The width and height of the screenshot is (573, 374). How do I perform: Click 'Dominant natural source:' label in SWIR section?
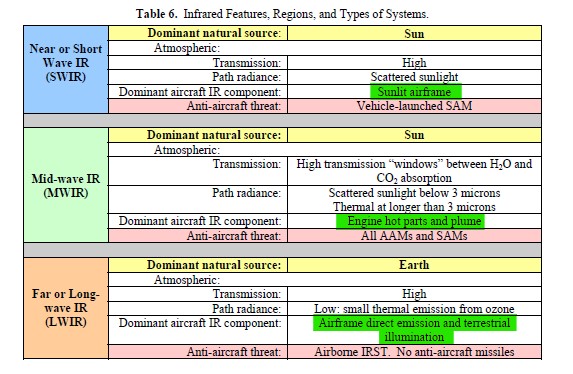click(214, 33)
